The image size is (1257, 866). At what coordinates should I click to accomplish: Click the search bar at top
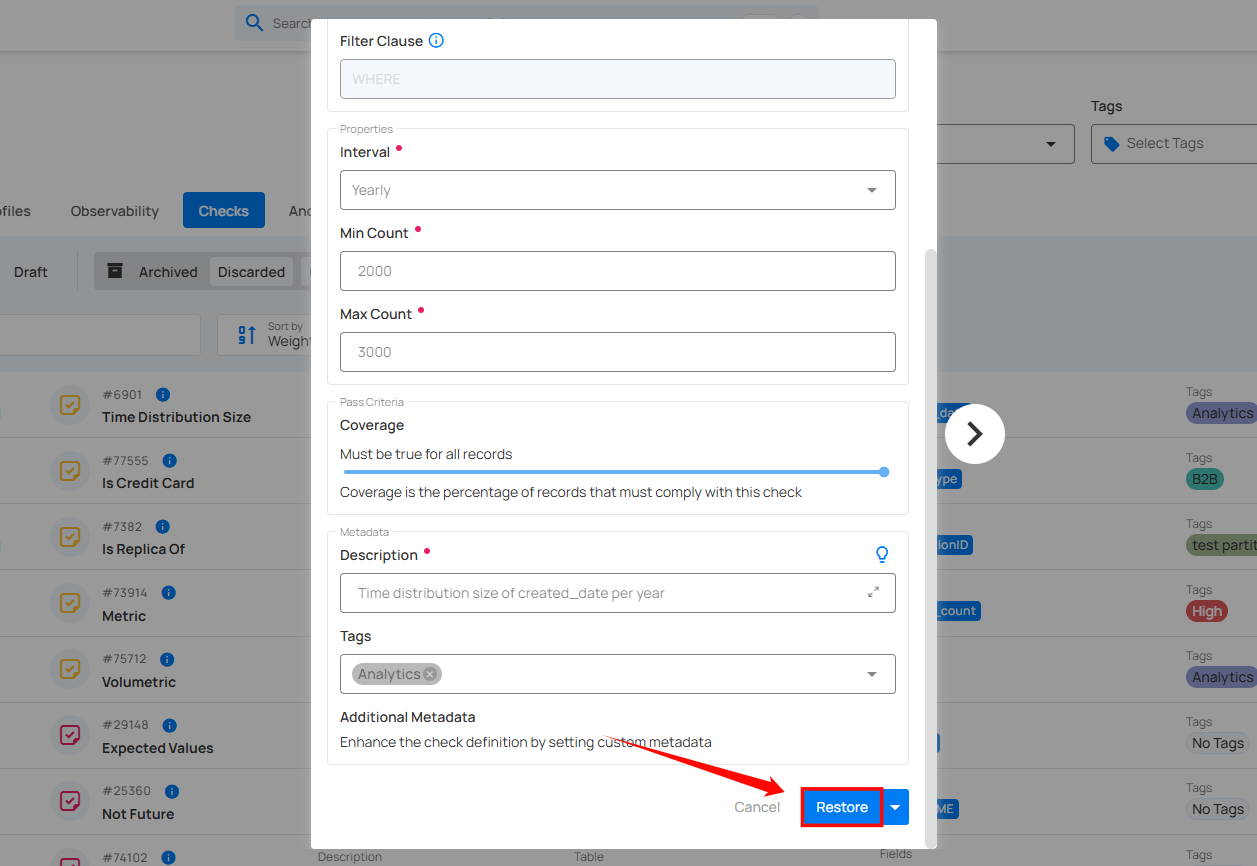click(526, 23)
